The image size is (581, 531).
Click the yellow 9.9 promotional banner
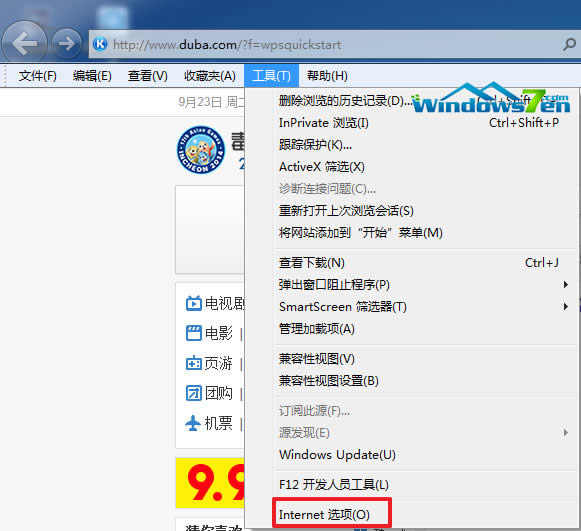(210, 483)
